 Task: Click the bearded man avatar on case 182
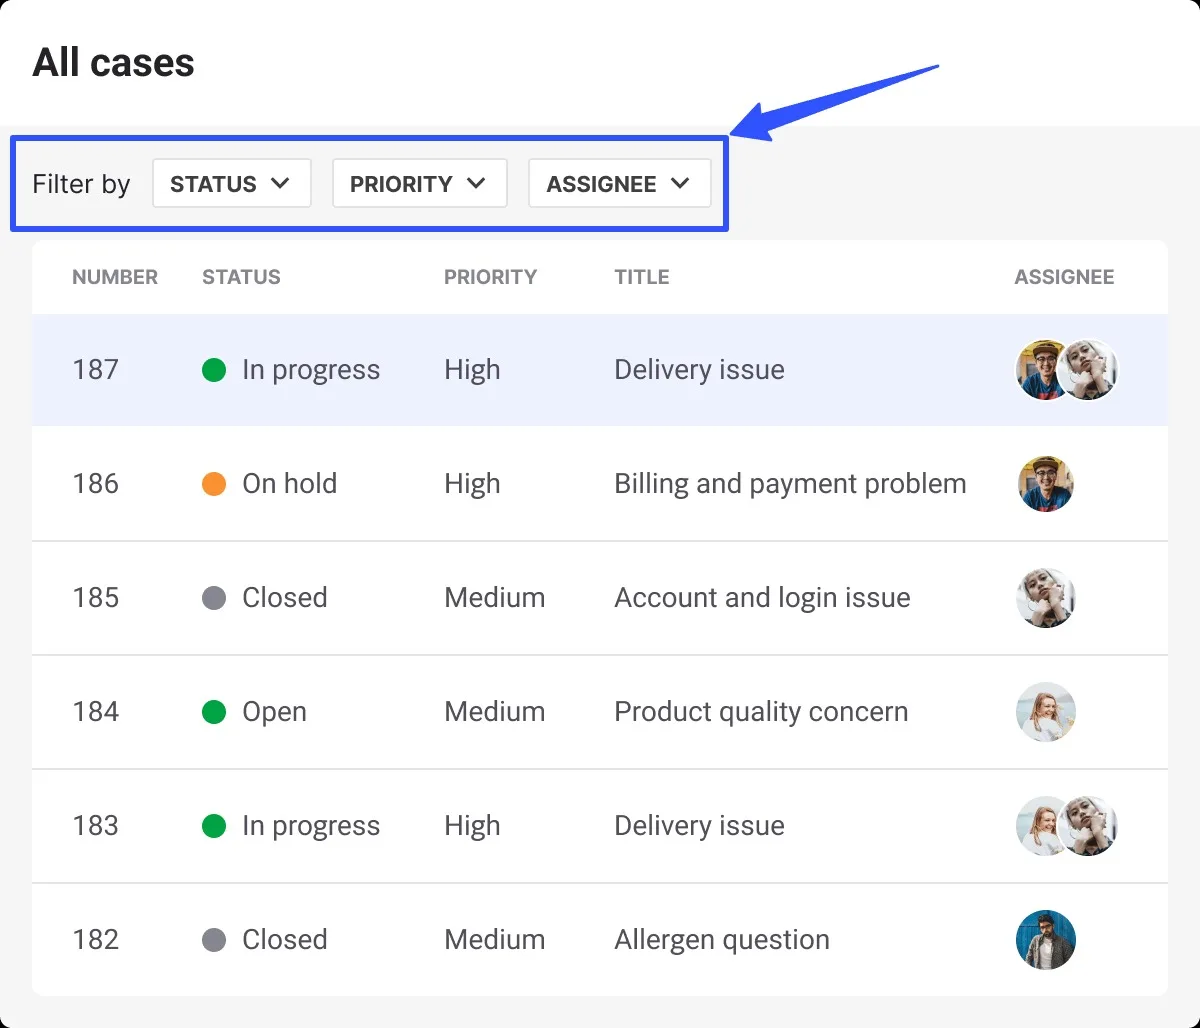1045,940
